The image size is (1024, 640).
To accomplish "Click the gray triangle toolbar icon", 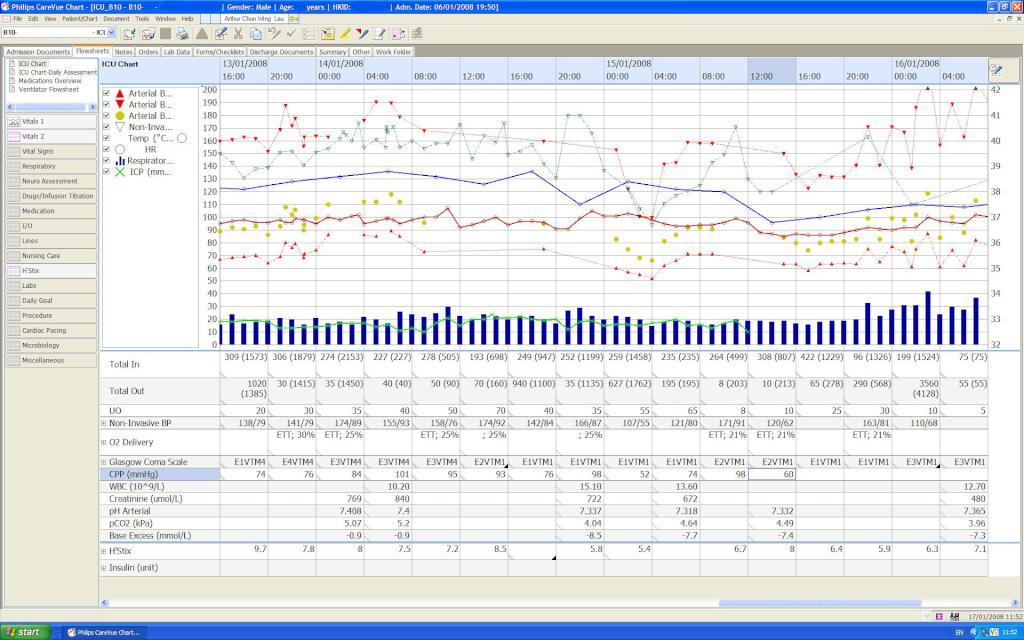I will (202, 33).
